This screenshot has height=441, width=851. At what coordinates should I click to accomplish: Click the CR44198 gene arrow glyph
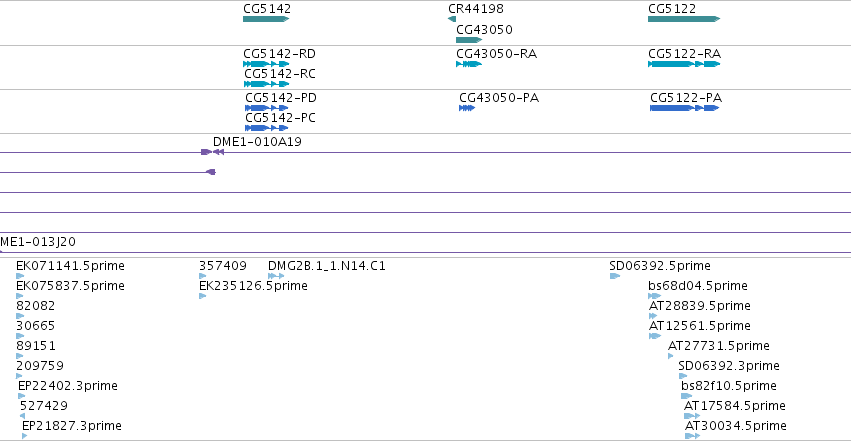(x=452, y=19)
